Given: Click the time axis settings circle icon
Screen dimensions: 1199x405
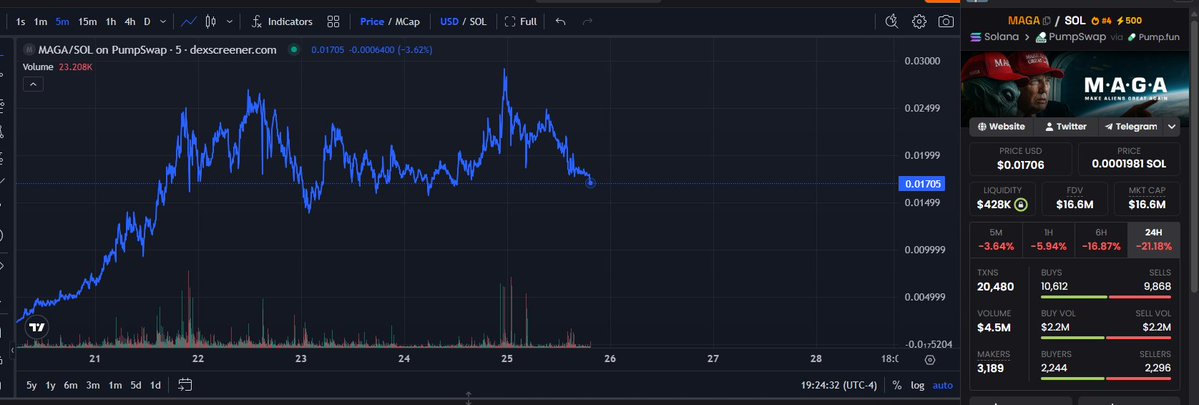Looking at the screenshot, I should 930,359.
